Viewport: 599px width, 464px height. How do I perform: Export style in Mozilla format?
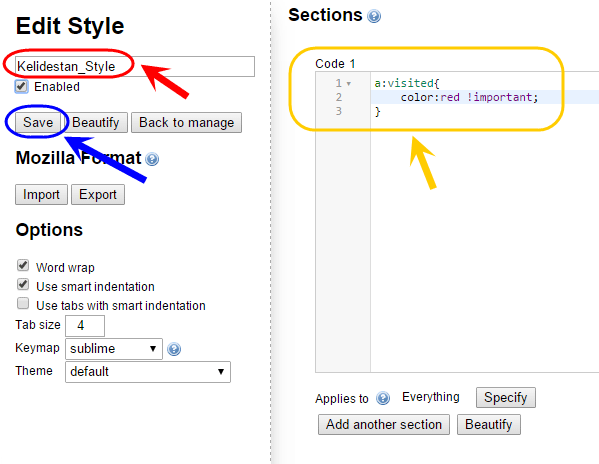(98, 194)
